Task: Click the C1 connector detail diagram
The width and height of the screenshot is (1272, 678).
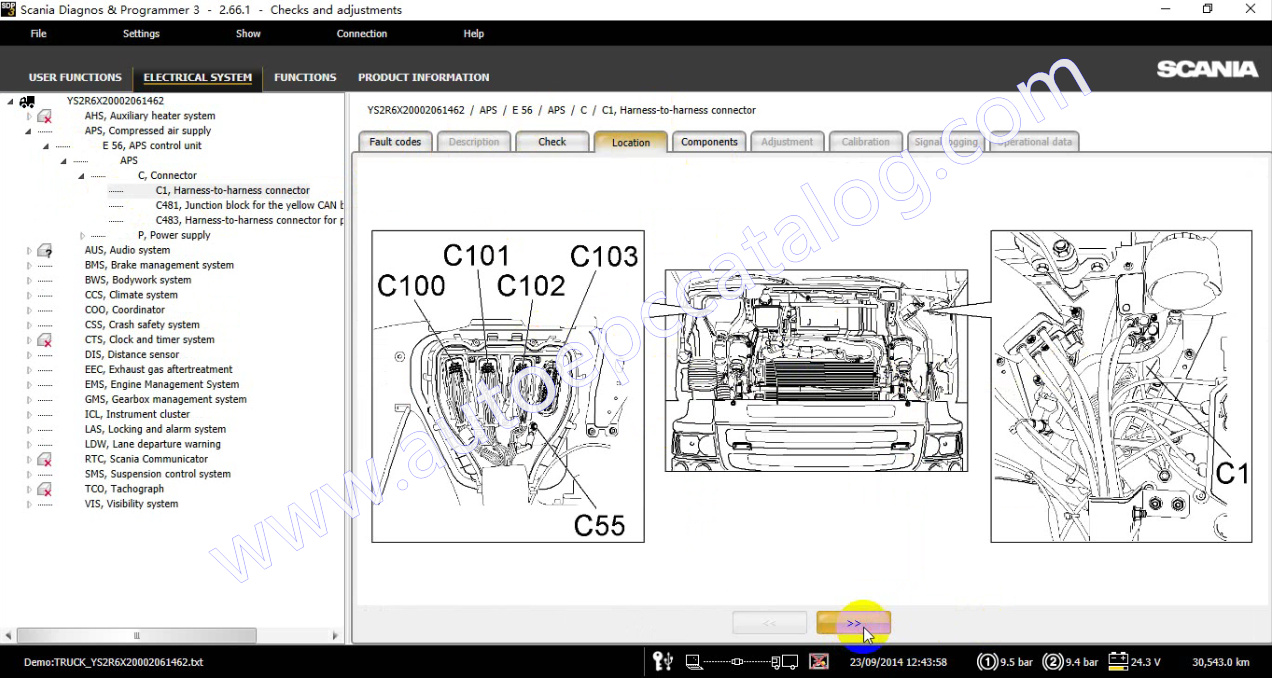Action: (1121, 387)
